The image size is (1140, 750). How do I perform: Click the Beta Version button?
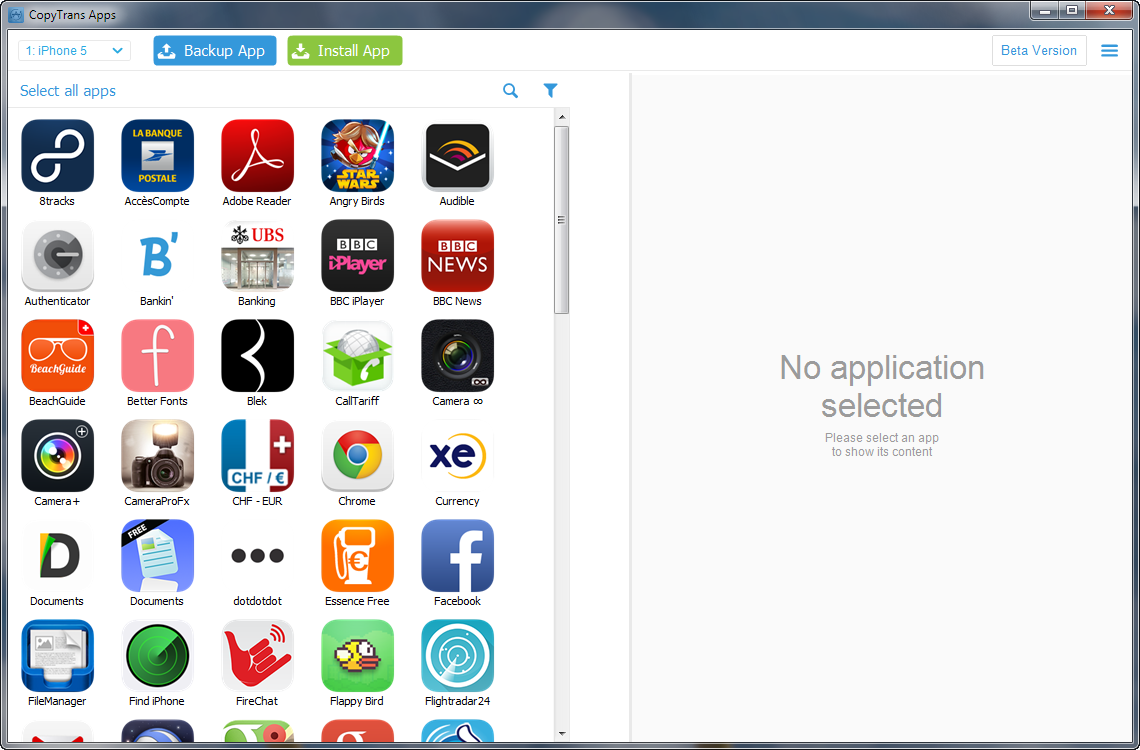[1038, 51]
